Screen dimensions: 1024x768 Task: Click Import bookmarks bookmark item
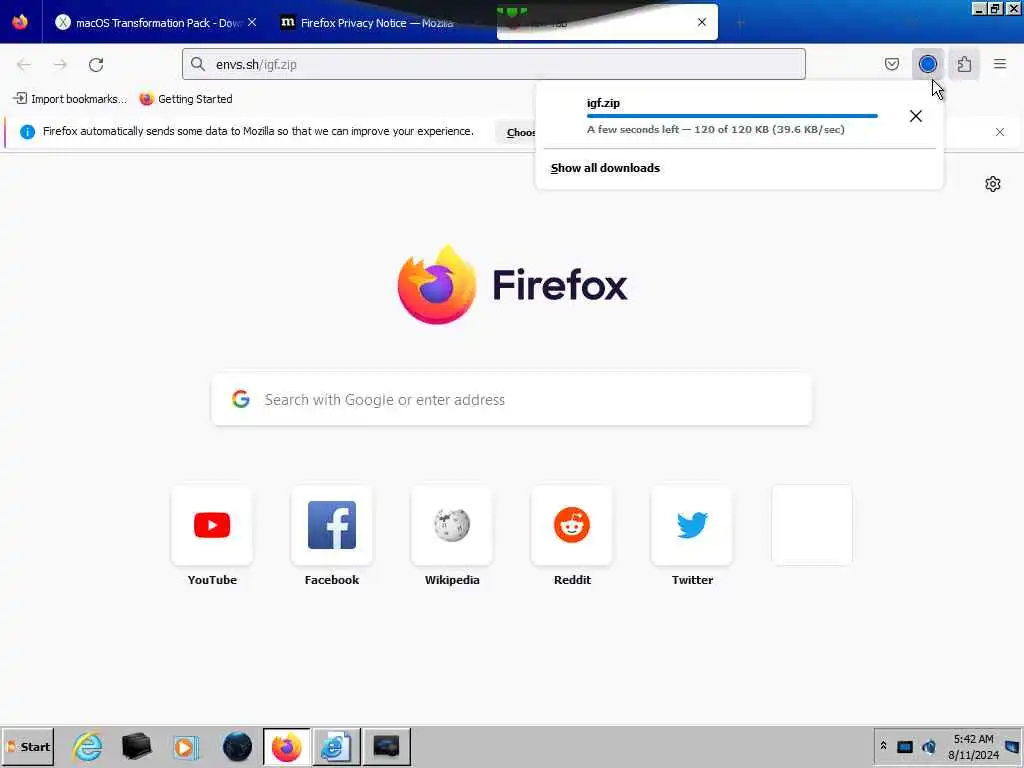tap(70, 99)
